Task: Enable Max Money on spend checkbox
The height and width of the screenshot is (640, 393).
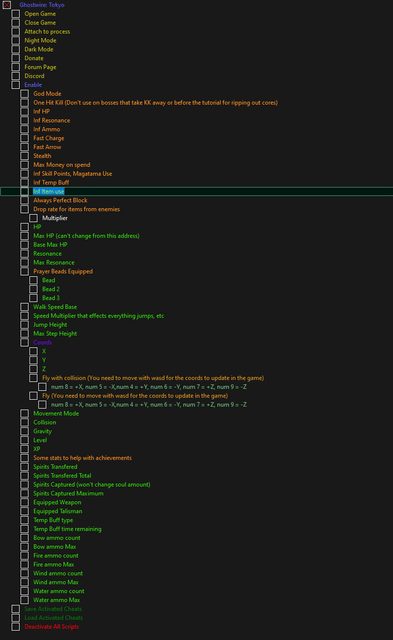Action: [24, 165]
